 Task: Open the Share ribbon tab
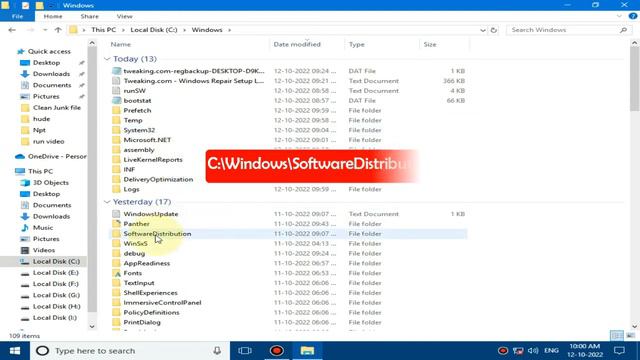(89, 16)
